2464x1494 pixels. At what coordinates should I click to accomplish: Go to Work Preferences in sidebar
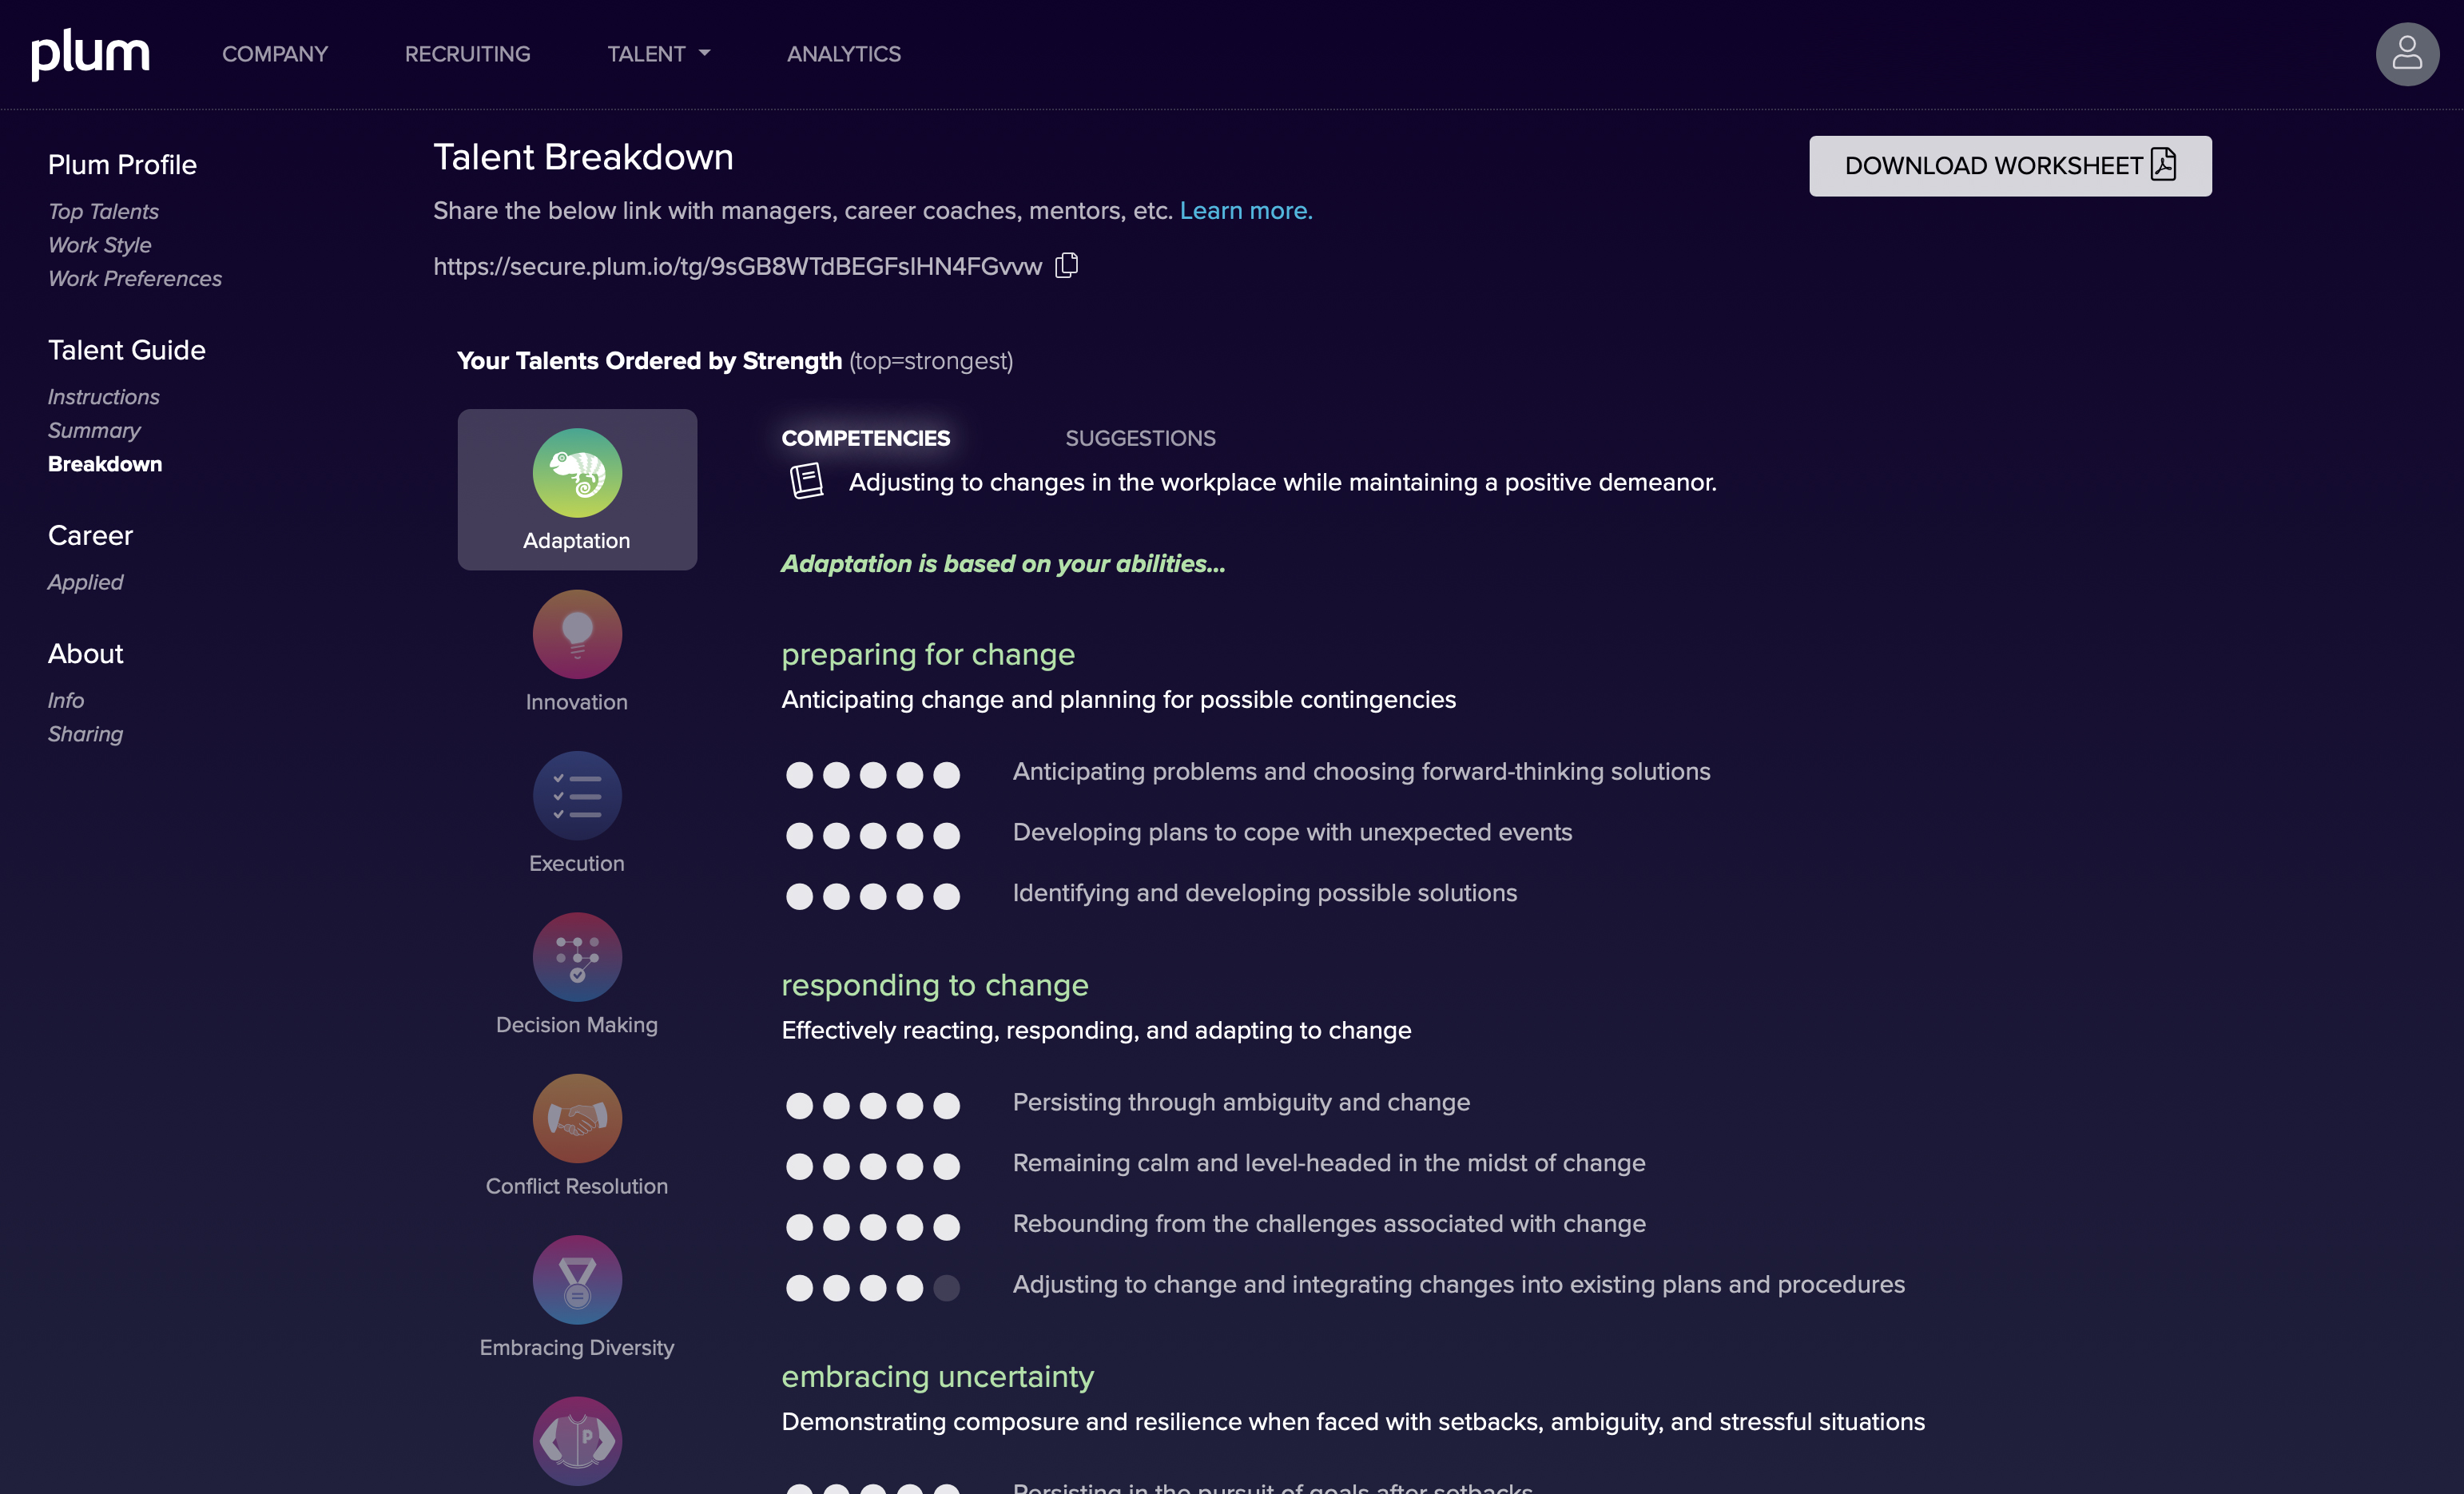pos(135,279)
